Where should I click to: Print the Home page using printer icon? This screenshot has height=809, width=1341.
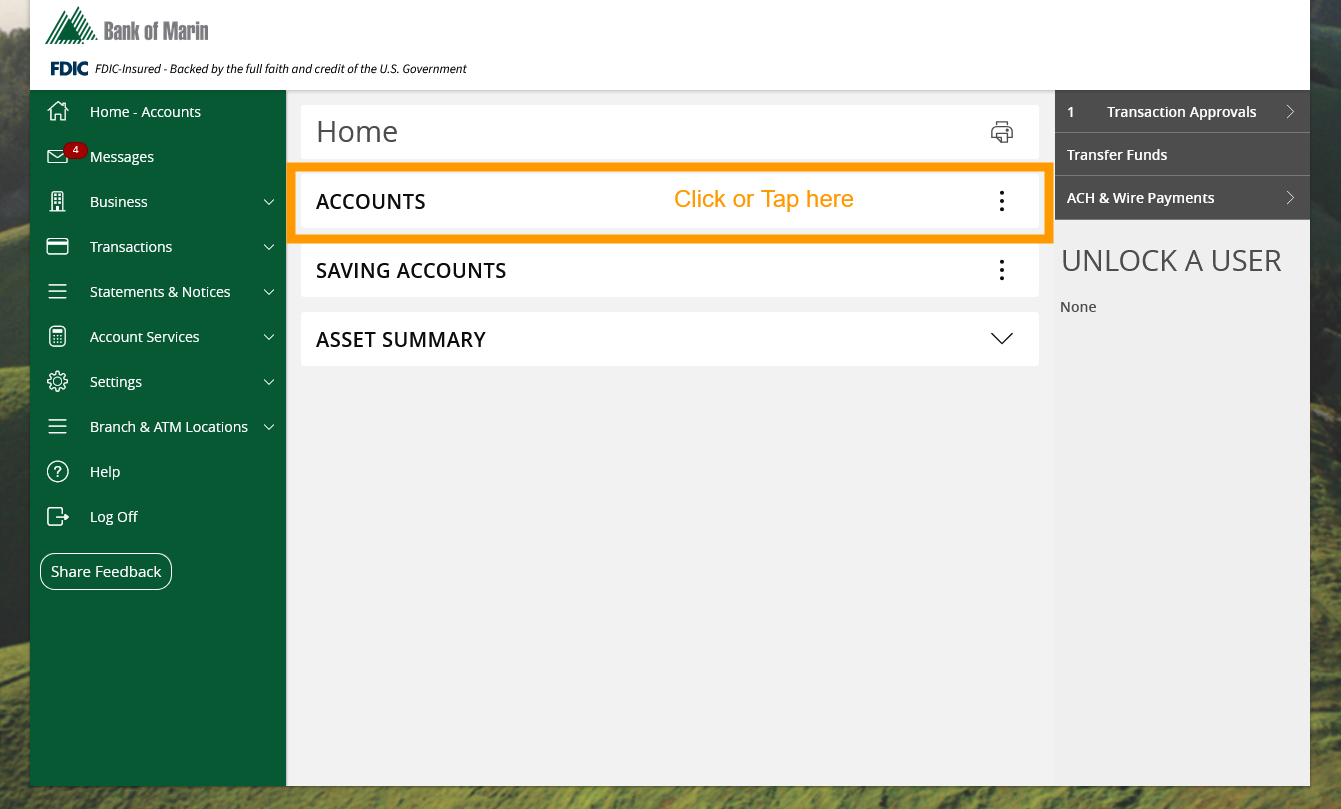point(1001,132)
